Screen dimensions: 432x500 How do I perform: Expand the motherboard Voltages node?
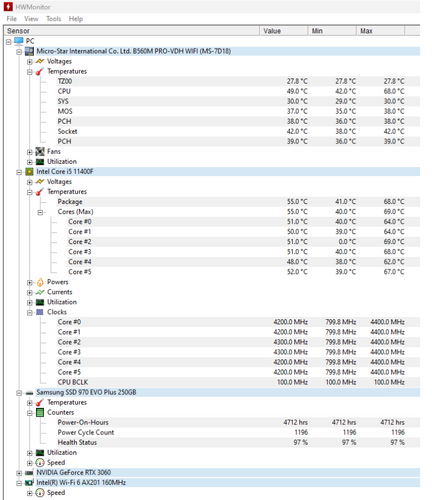click(30, 62)
